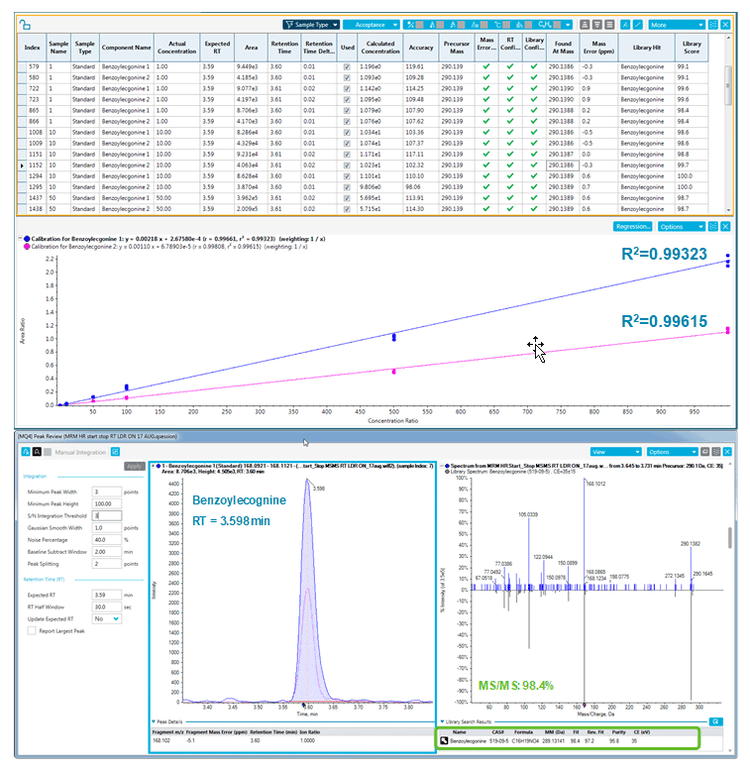Click the black peak review mode icon
This screenshot has width=750, height=771.
(39, 452)
